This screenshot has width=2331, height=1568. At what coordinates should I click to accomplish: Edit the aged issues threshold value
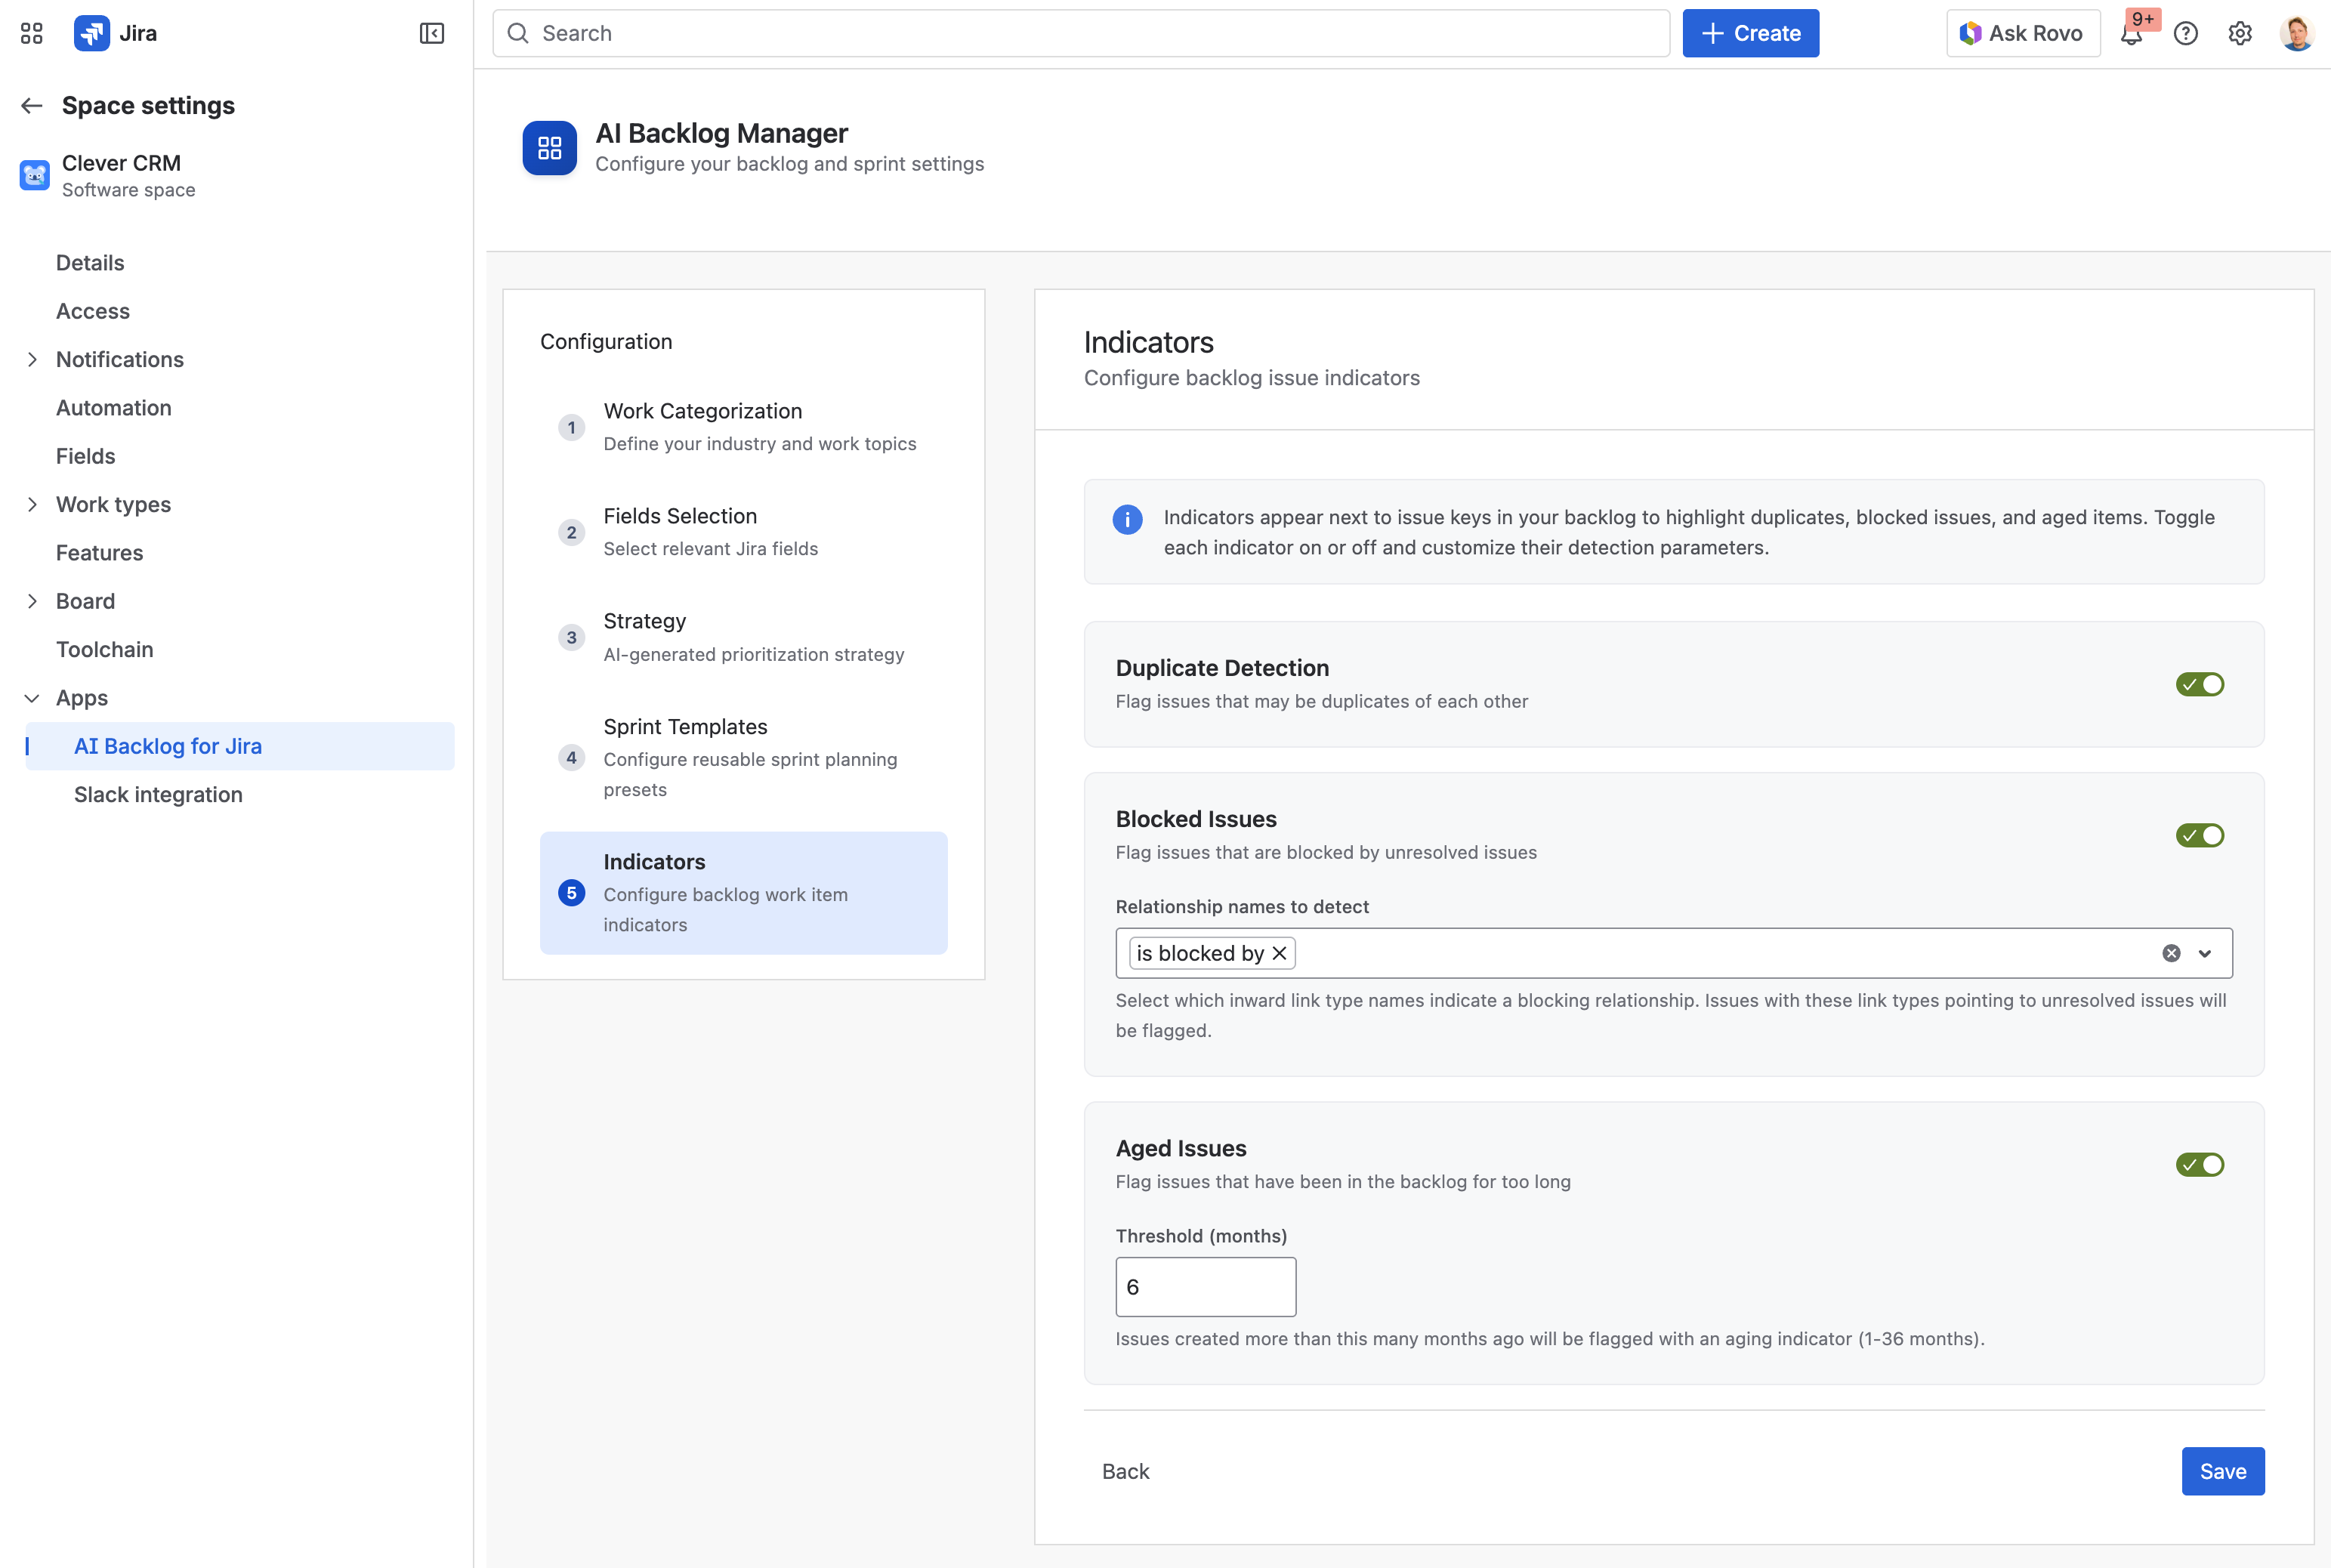click(1204, 1286)
